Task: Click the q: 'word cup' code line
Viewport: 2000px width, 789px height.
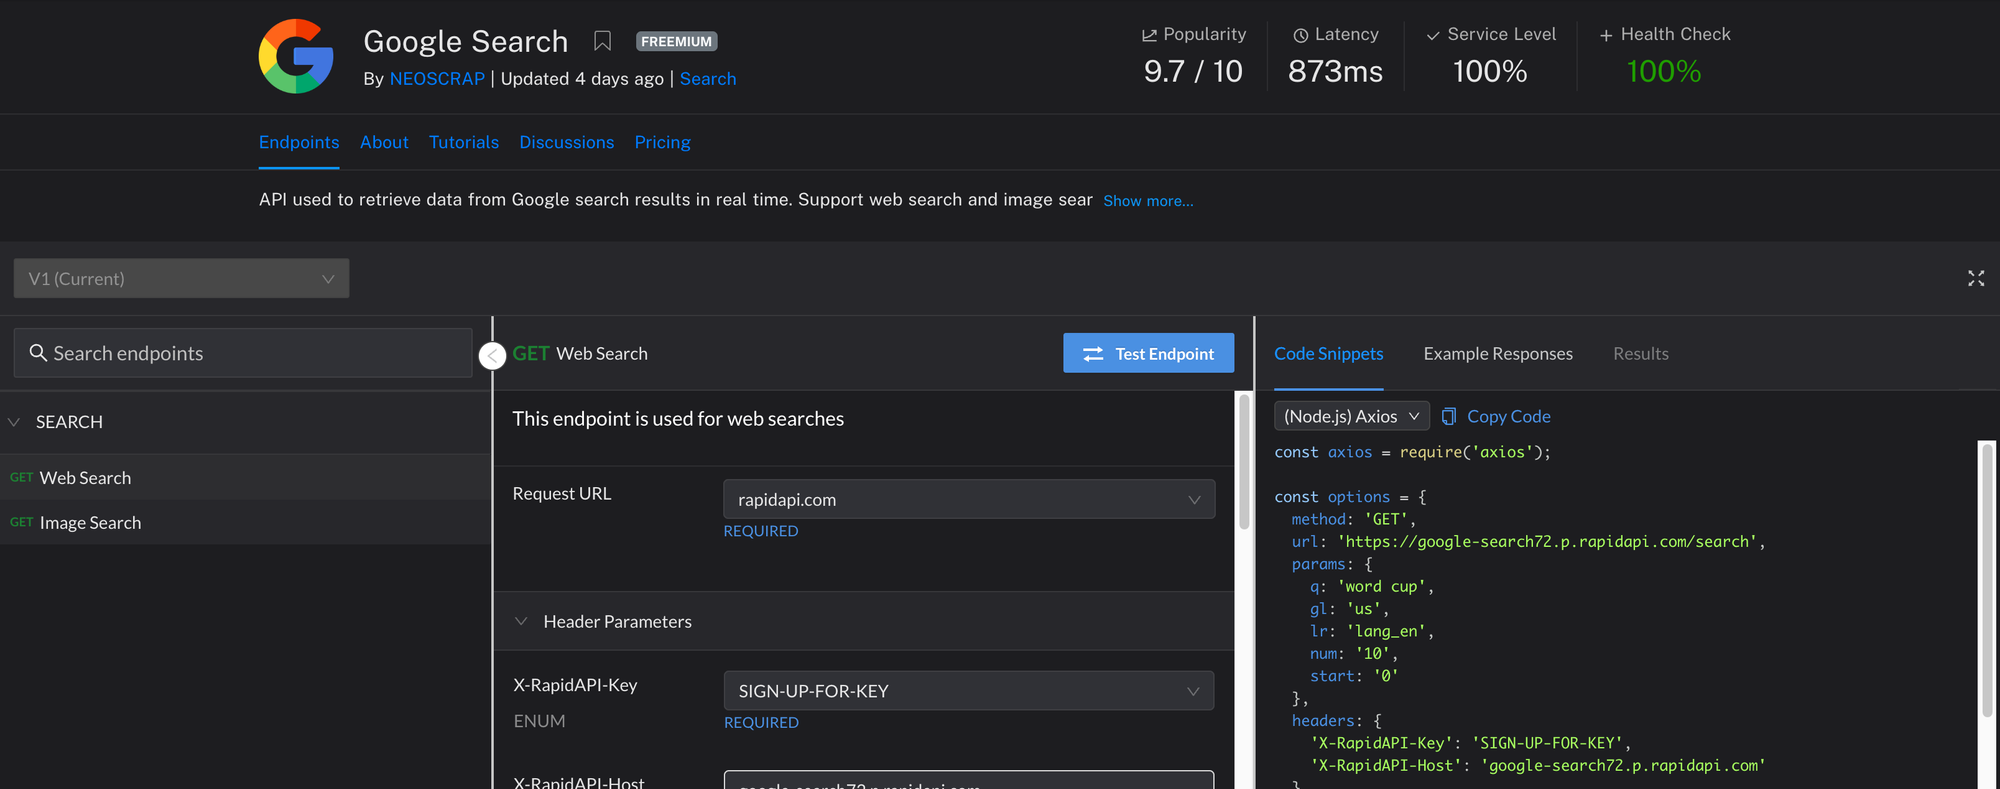Action: 1372,587
